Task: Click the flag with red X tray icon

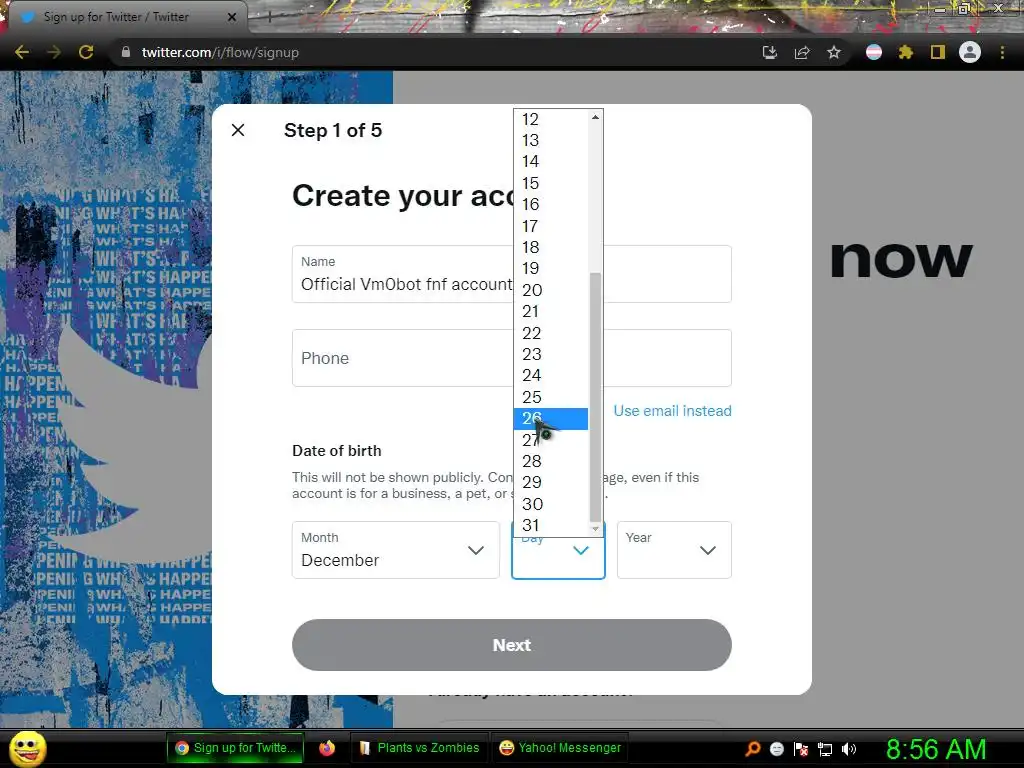Action: coord(801,749)
